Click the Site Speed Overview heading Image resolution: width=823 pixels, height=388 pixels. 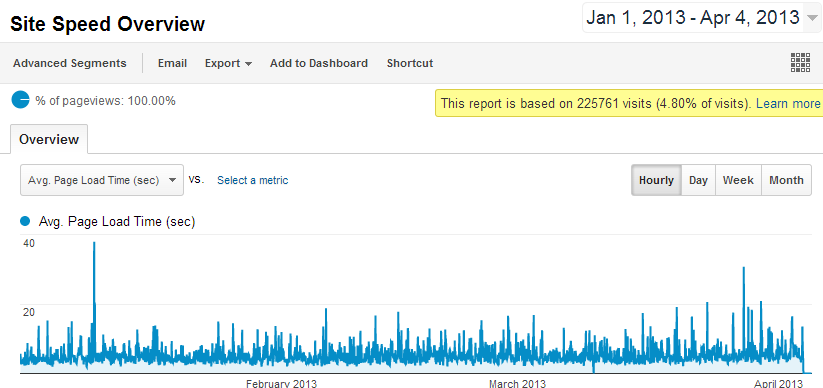pyautogui.click(x=107, y=24)
